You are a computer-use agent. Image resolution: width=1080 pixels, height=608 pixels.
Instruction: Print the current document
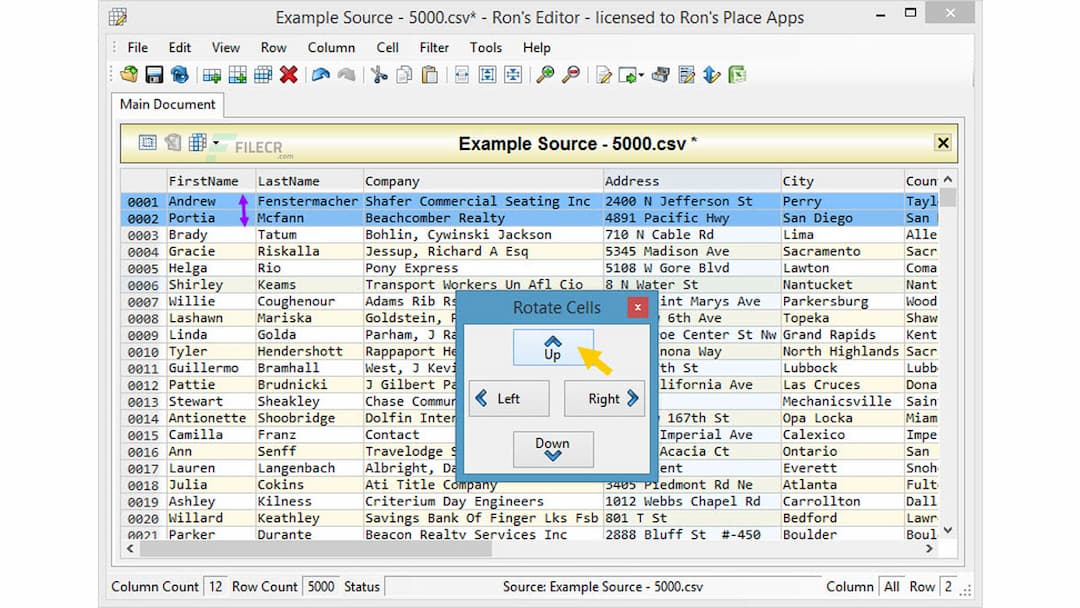point(660,74)
